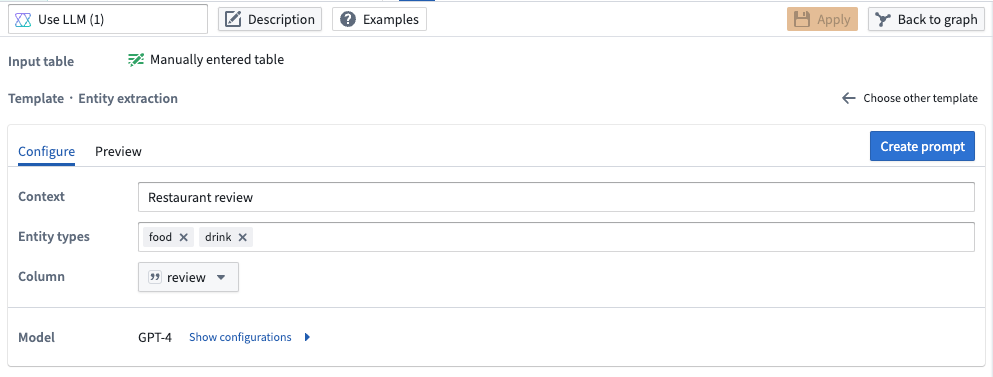
Task: Click the Use LLM (1) name field
Action: coord(108,20)
